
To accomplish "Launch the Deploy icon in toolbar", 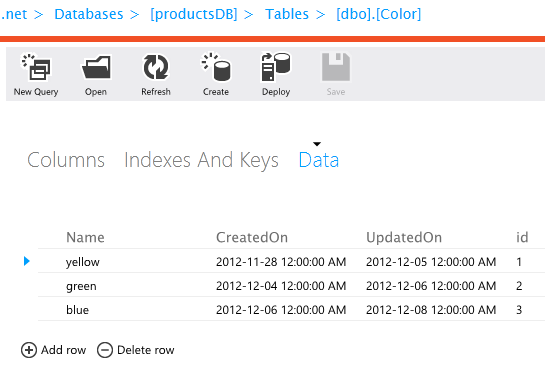I will click(x=276, y=67).
